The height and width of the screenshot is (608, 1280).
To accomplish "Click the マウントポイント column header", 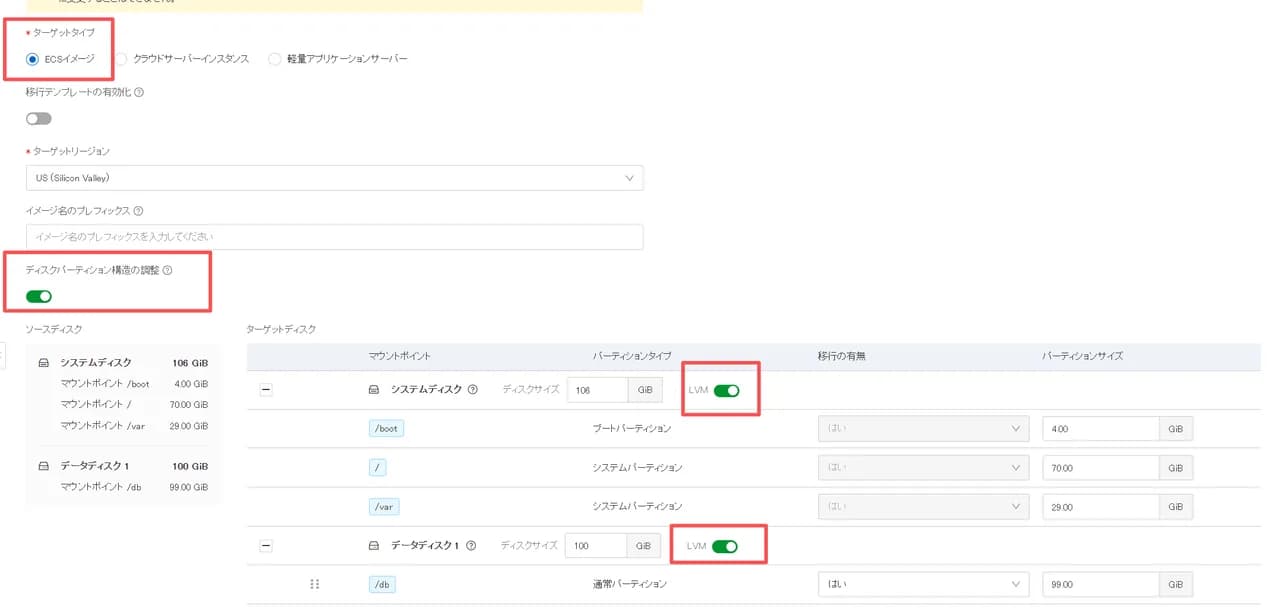I will pyautogui.click(x=400, y=357).
